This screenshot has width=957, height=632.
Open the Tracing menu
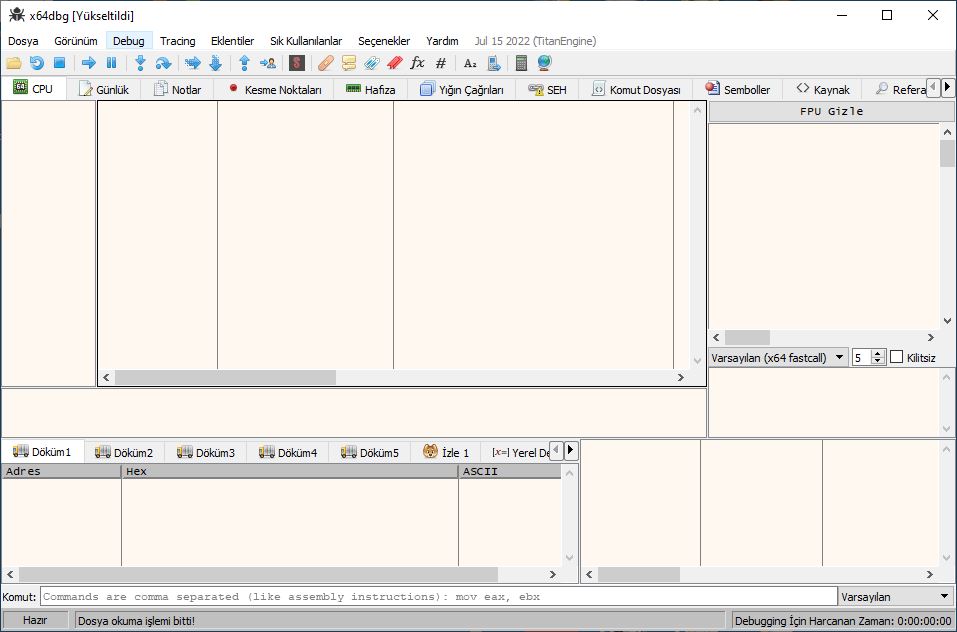click(x=178, y=41)
